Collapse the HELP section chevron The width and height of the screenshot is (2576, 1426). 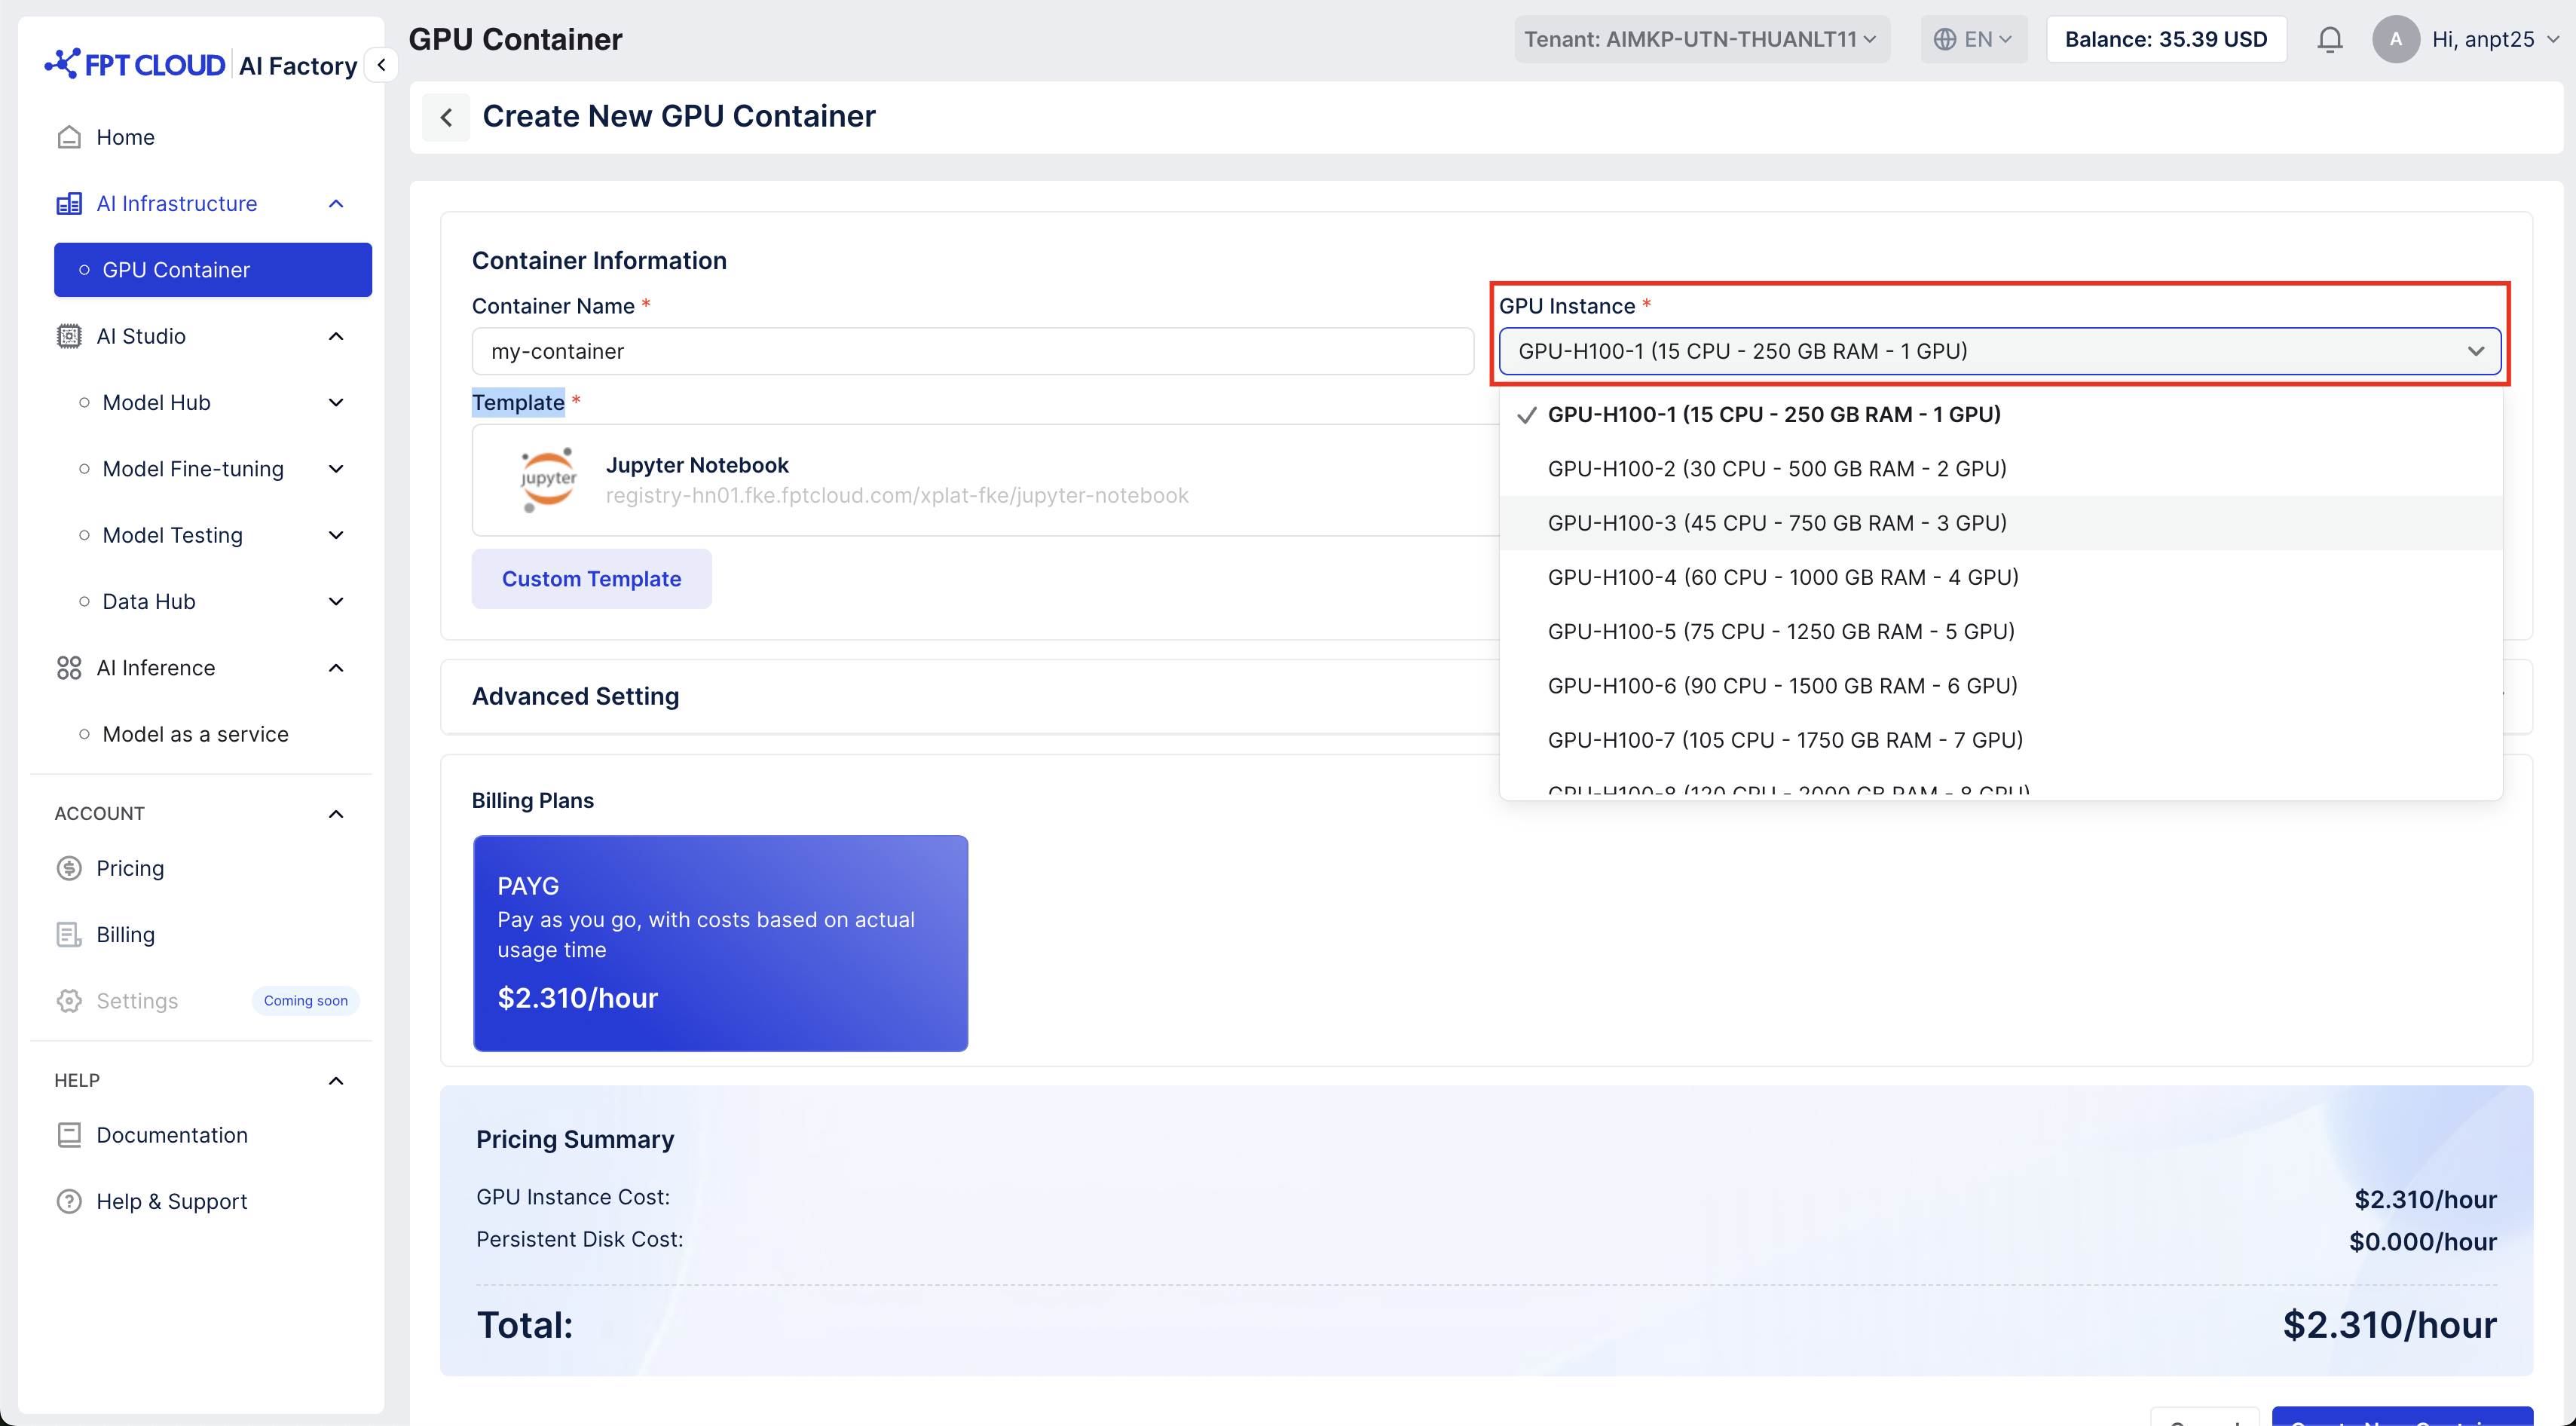tap(336, 1081)
